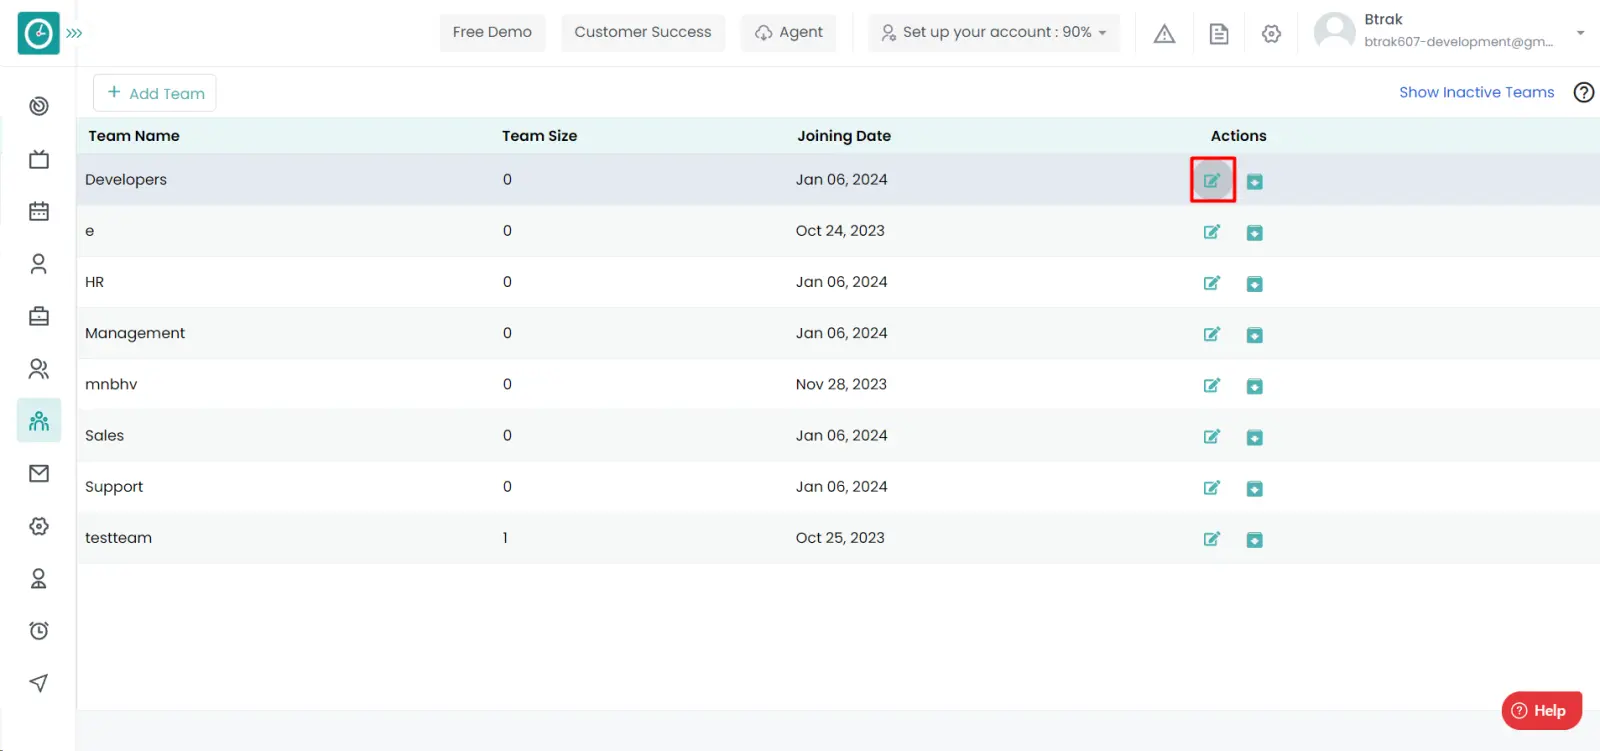
Task: Click the Oct 25, 2023 joining date
Action: [x=840, y=538]
